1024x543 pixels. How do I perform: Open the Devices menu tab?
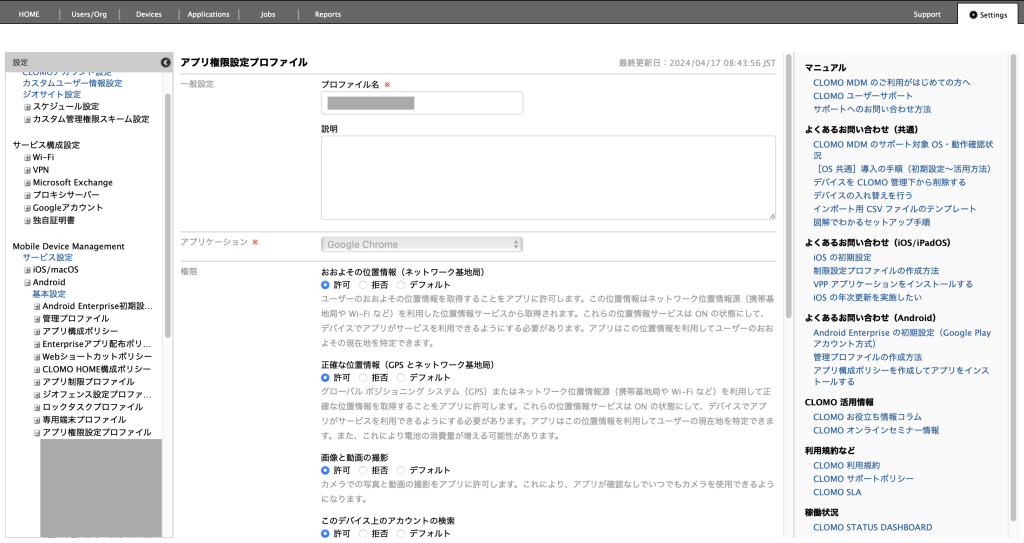point(148,15)
